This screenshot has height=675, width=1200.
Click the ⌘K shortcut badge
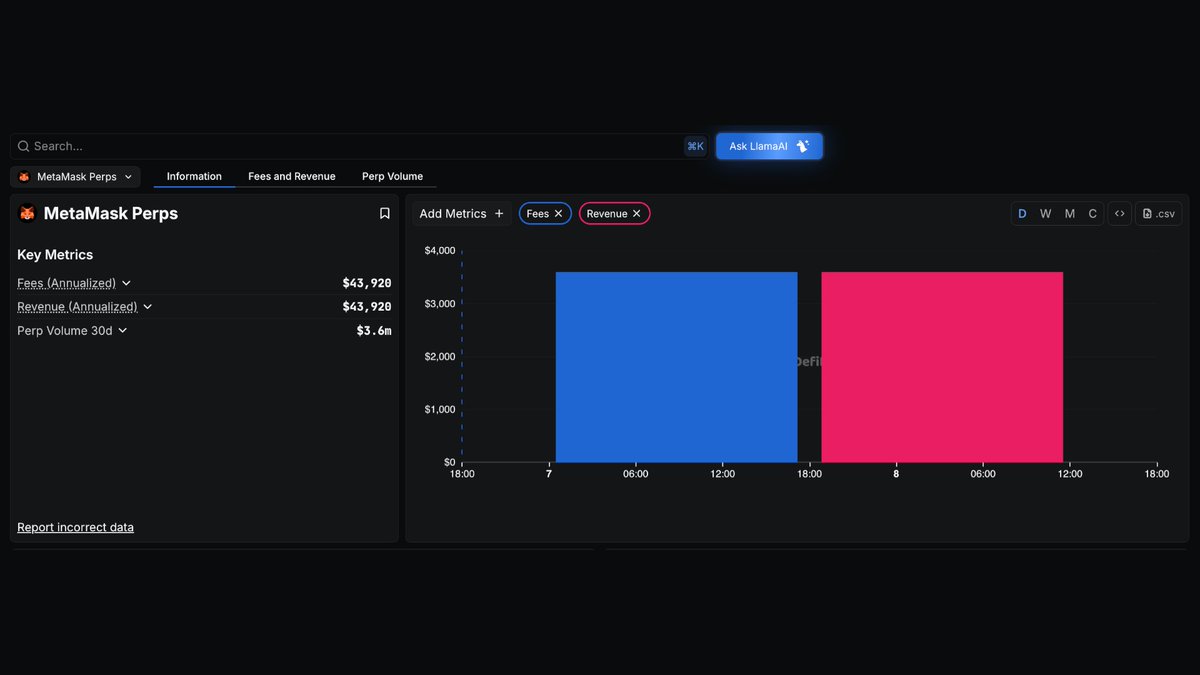click(x=695, y=146)
